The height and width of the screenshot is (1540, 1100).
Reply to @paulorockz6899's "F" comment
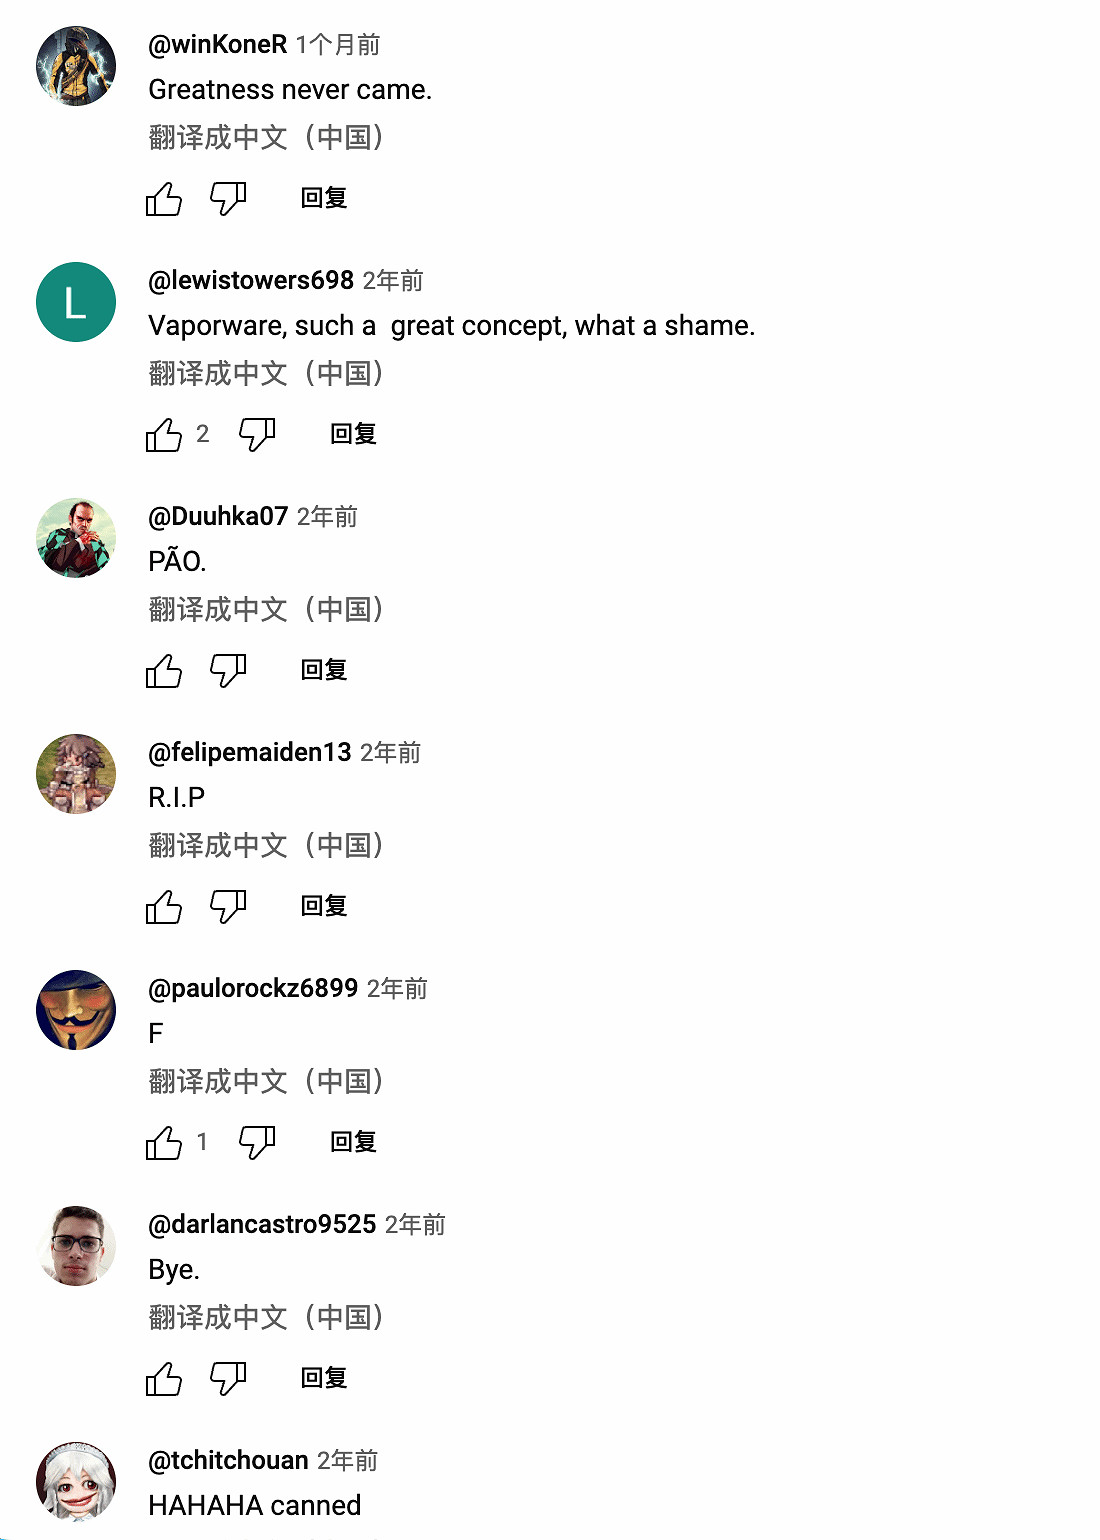coord(353,1142)
